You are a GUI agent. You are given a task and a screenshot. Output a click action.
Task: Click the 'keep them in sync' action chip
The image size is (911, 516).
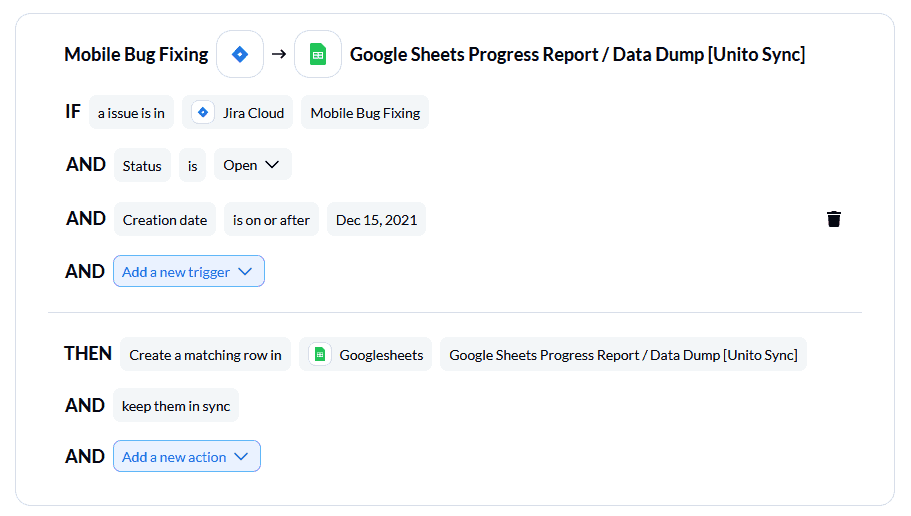click(176, 406)
